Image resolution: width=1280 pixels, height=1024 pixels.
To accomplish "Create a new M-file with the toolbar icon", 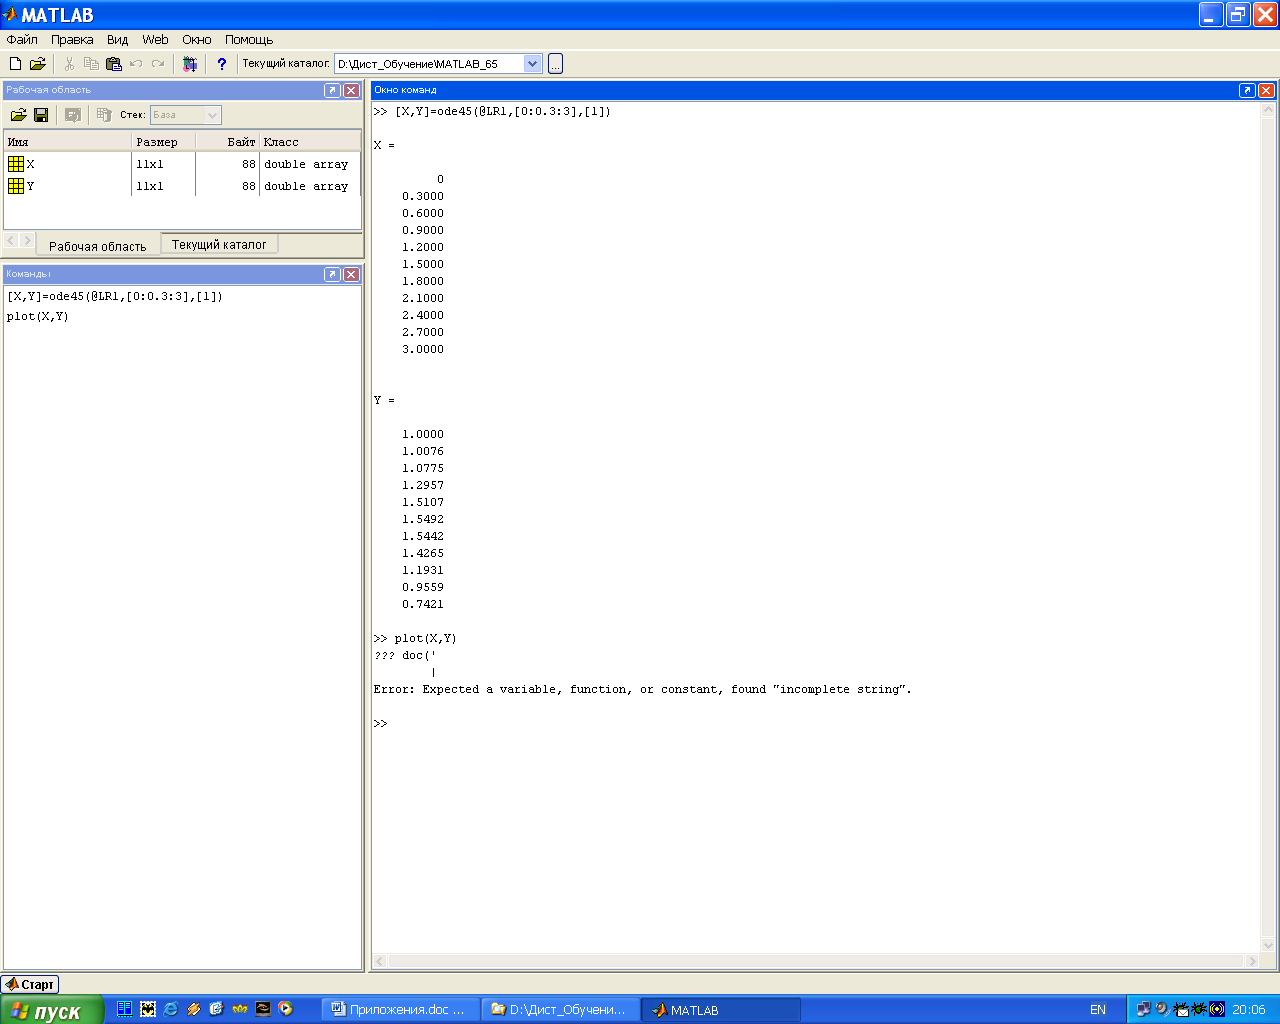I will (15, 64).
